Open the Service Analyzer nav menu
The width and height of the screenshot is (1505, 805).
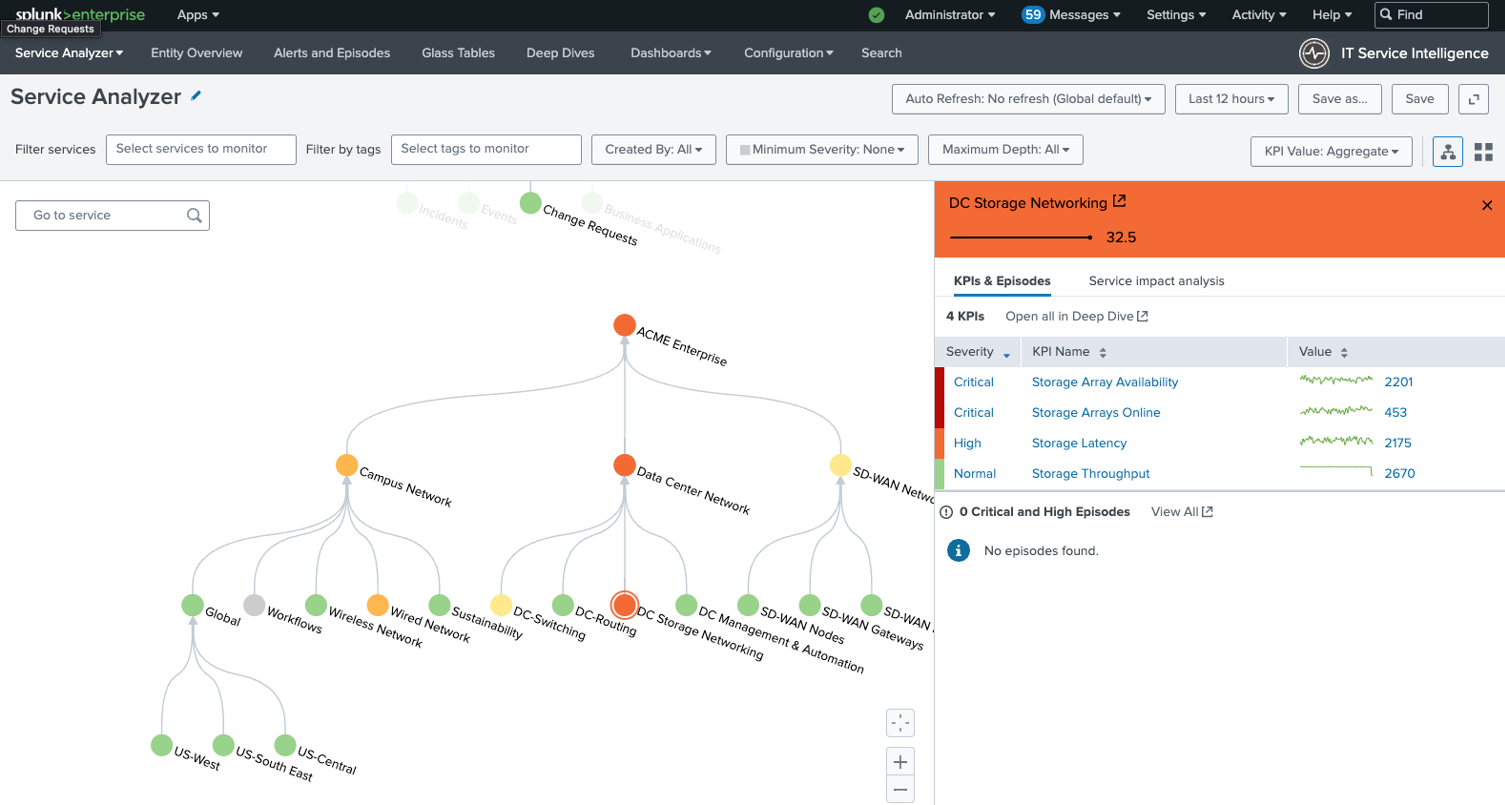tap(69, 53)
